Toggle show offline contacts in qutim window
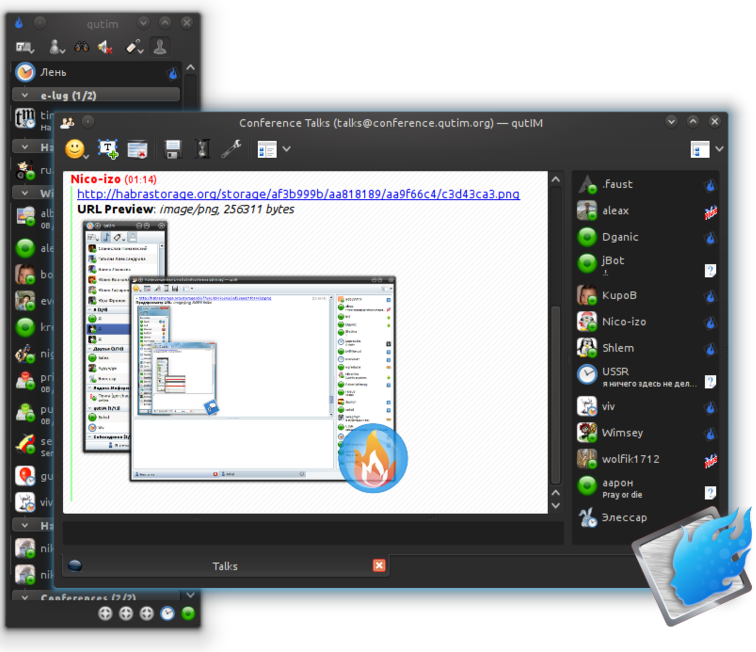 (x=160, y=47)
